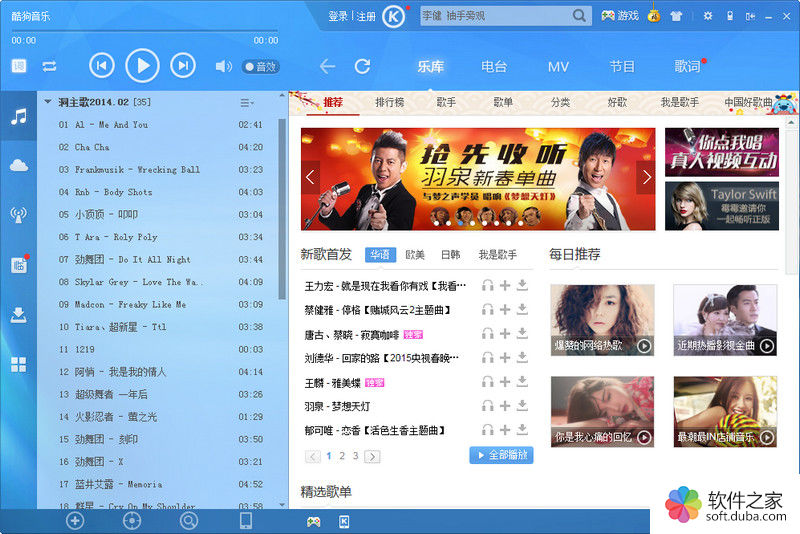Select the 排行榜 ranking tab
This screenshot has height=534, width=800.
389,102
